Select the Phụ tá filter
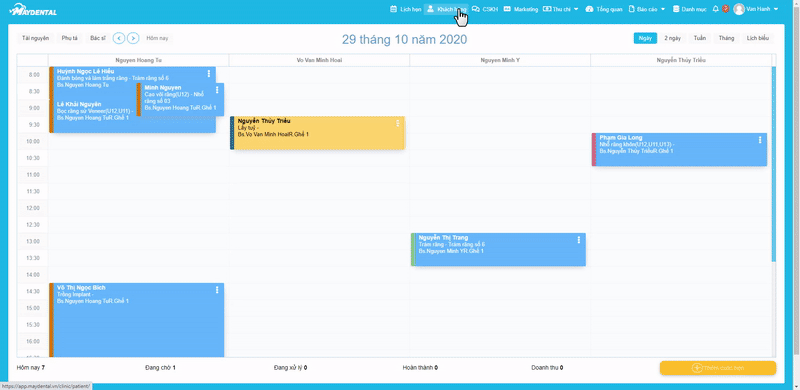Viewport: 800px width, 390px height. pos(69,38)
